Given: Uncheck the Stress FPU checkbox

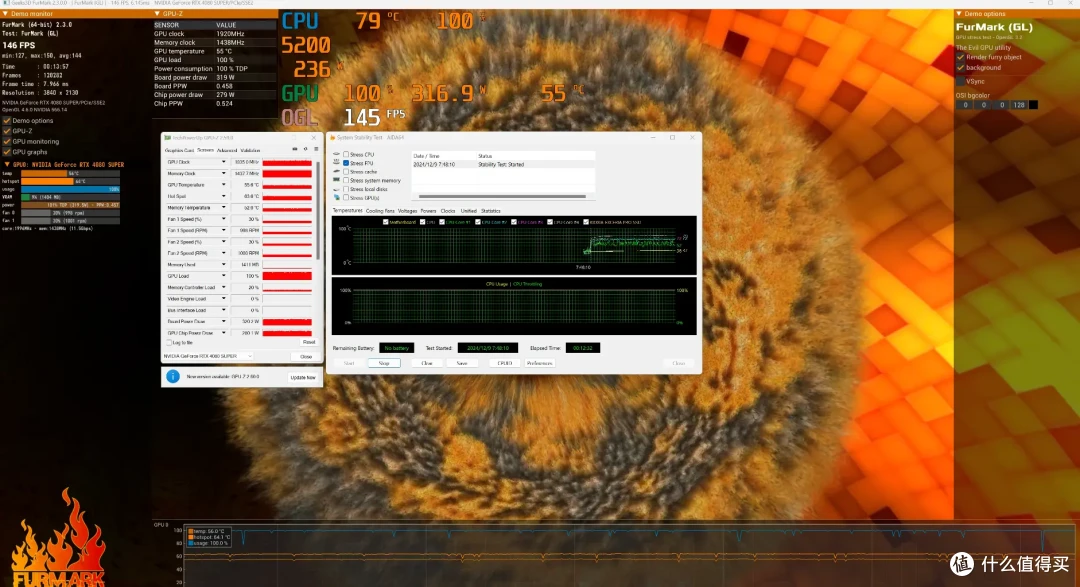Looking at the screenshot, I should tap(346, 163).
